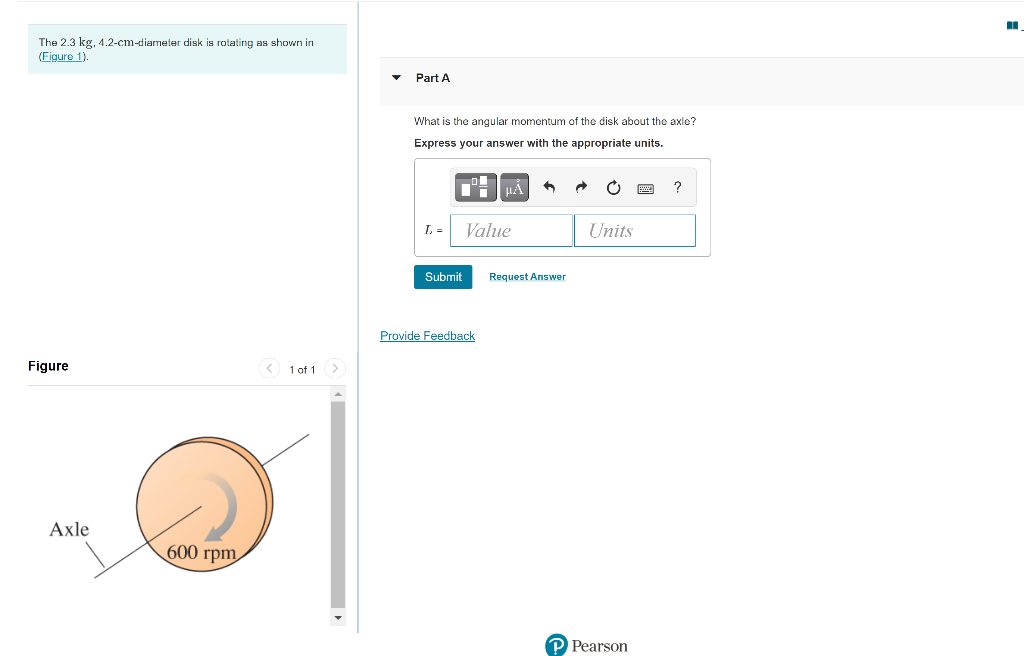Screen dimensions: 1024x656
Task: Go to previous figure arrow
Action: [269, 369]
